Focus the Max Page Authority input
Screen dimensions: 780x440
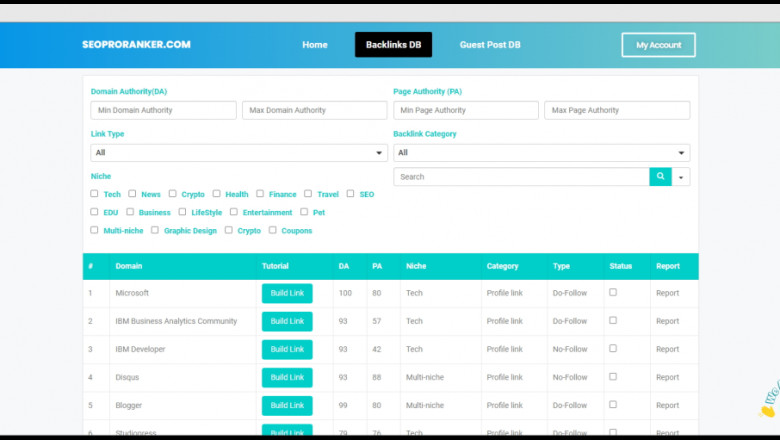[617, 110]
